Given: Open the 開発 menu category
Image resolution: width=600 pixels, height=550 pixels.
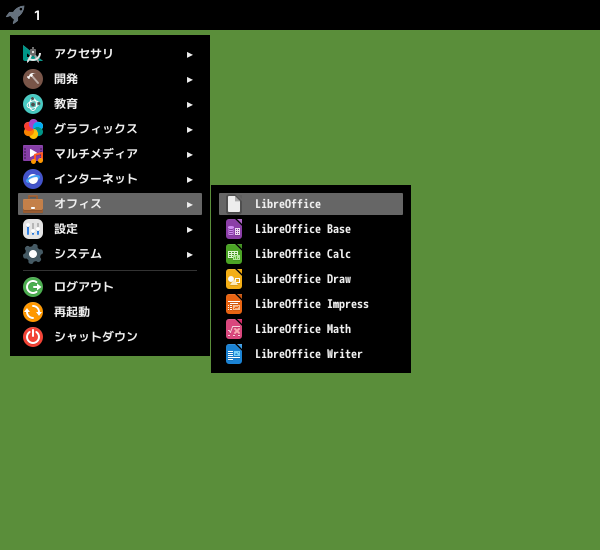Looking at the screenshot, I should tap(110, 79).
